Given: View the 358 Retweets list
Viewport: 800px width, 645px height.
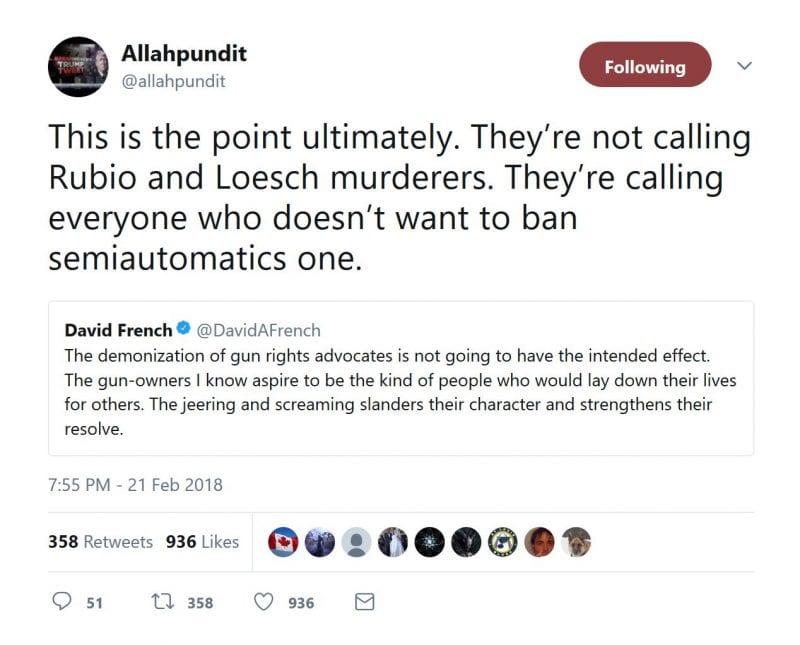Looking at the screenshot, I should tap(100, 542).
